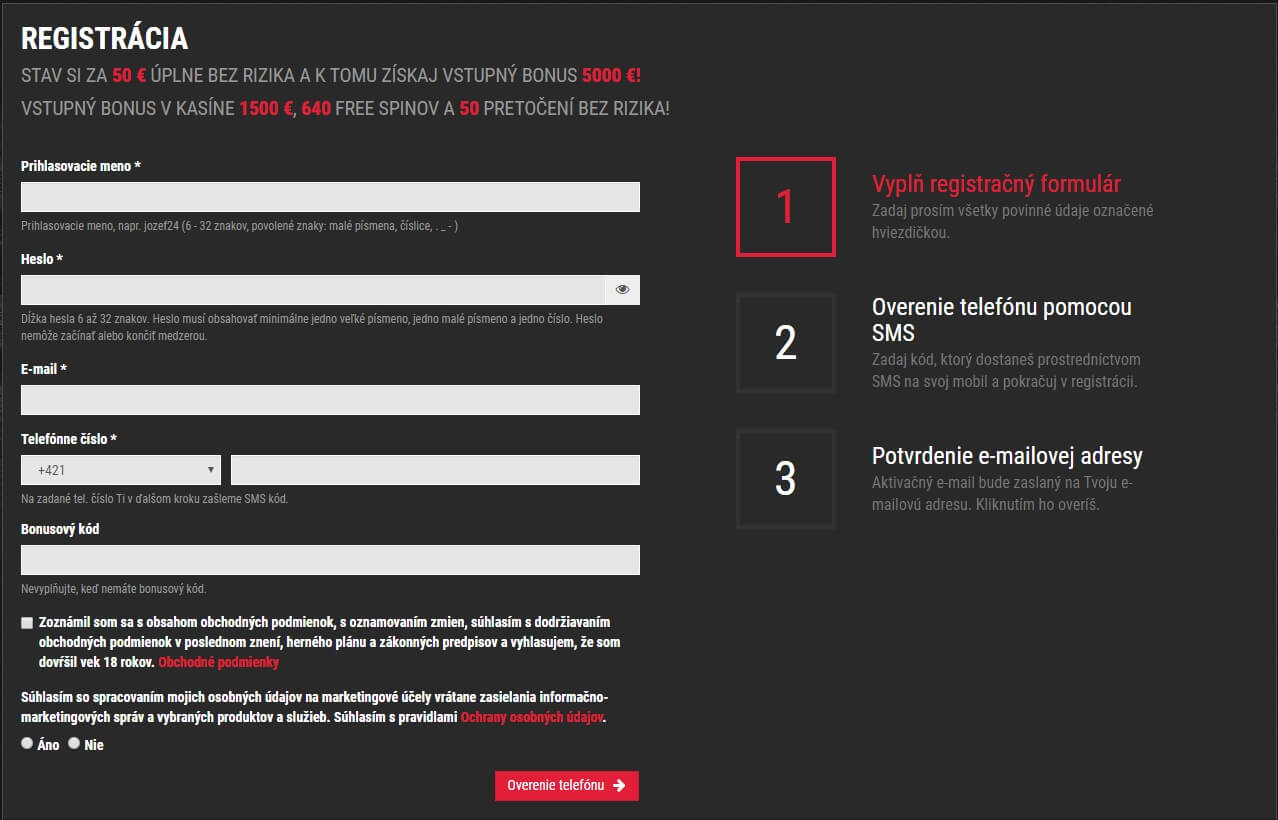
Task: Focus the Prihlasovacie meno input field
Action: coord(330,197)
